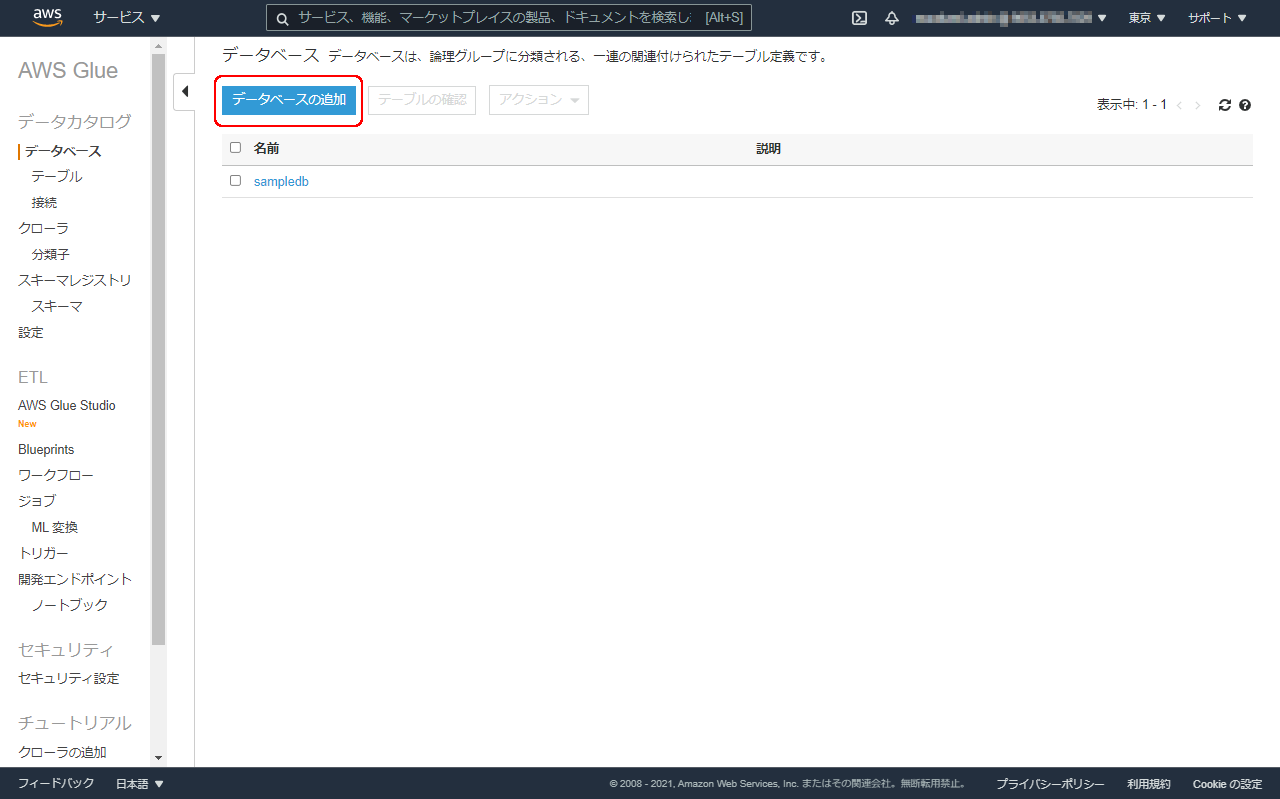Open トリガー in the sidebar
The image size is (1280, 799).
pos(43,554)
